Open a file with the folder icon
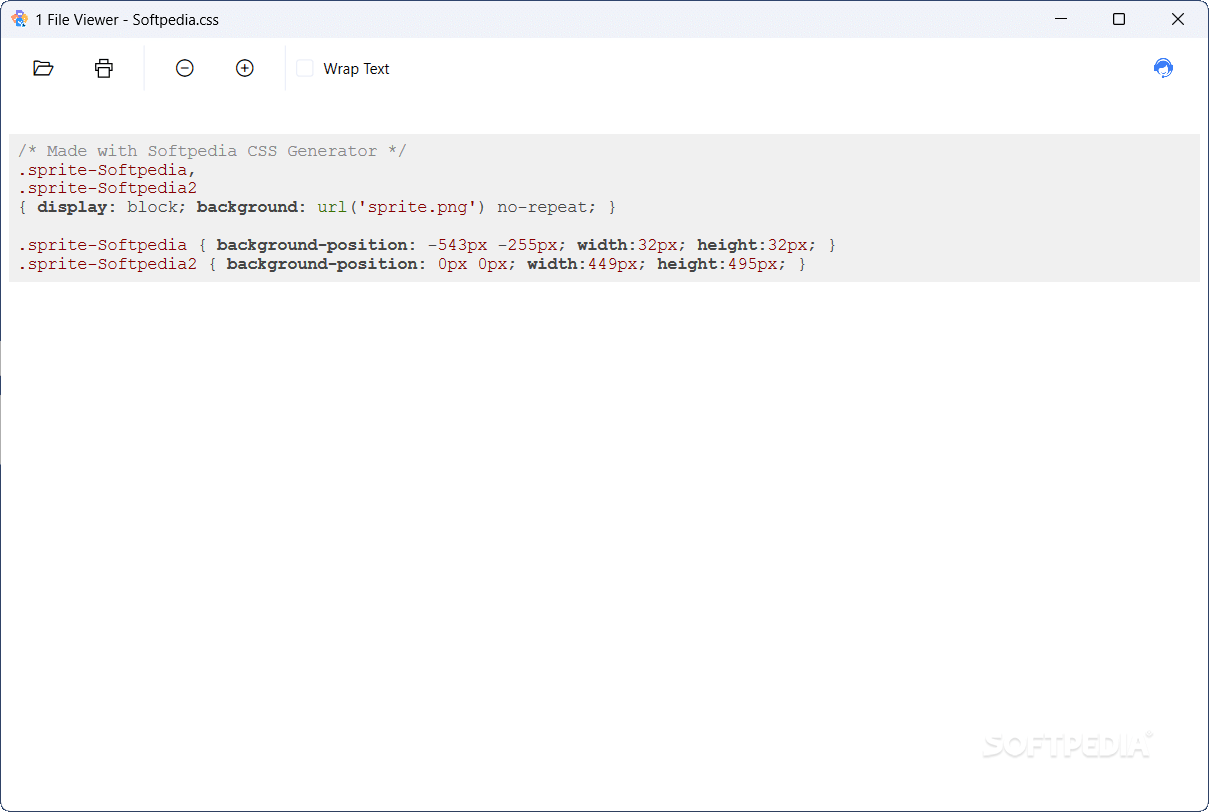The image size is (1209, 812). [43, 68]
